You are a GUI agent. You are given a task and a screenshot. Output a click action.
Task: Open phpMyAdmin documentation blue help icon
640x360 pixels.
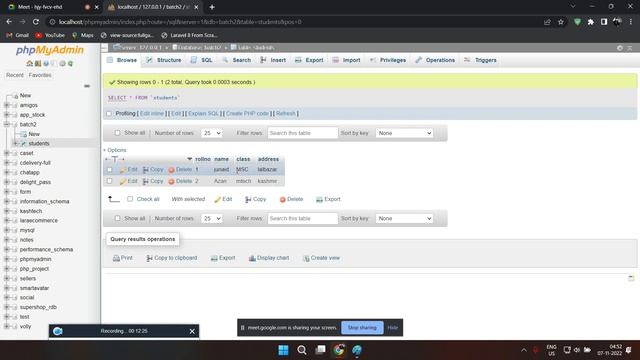46,63
